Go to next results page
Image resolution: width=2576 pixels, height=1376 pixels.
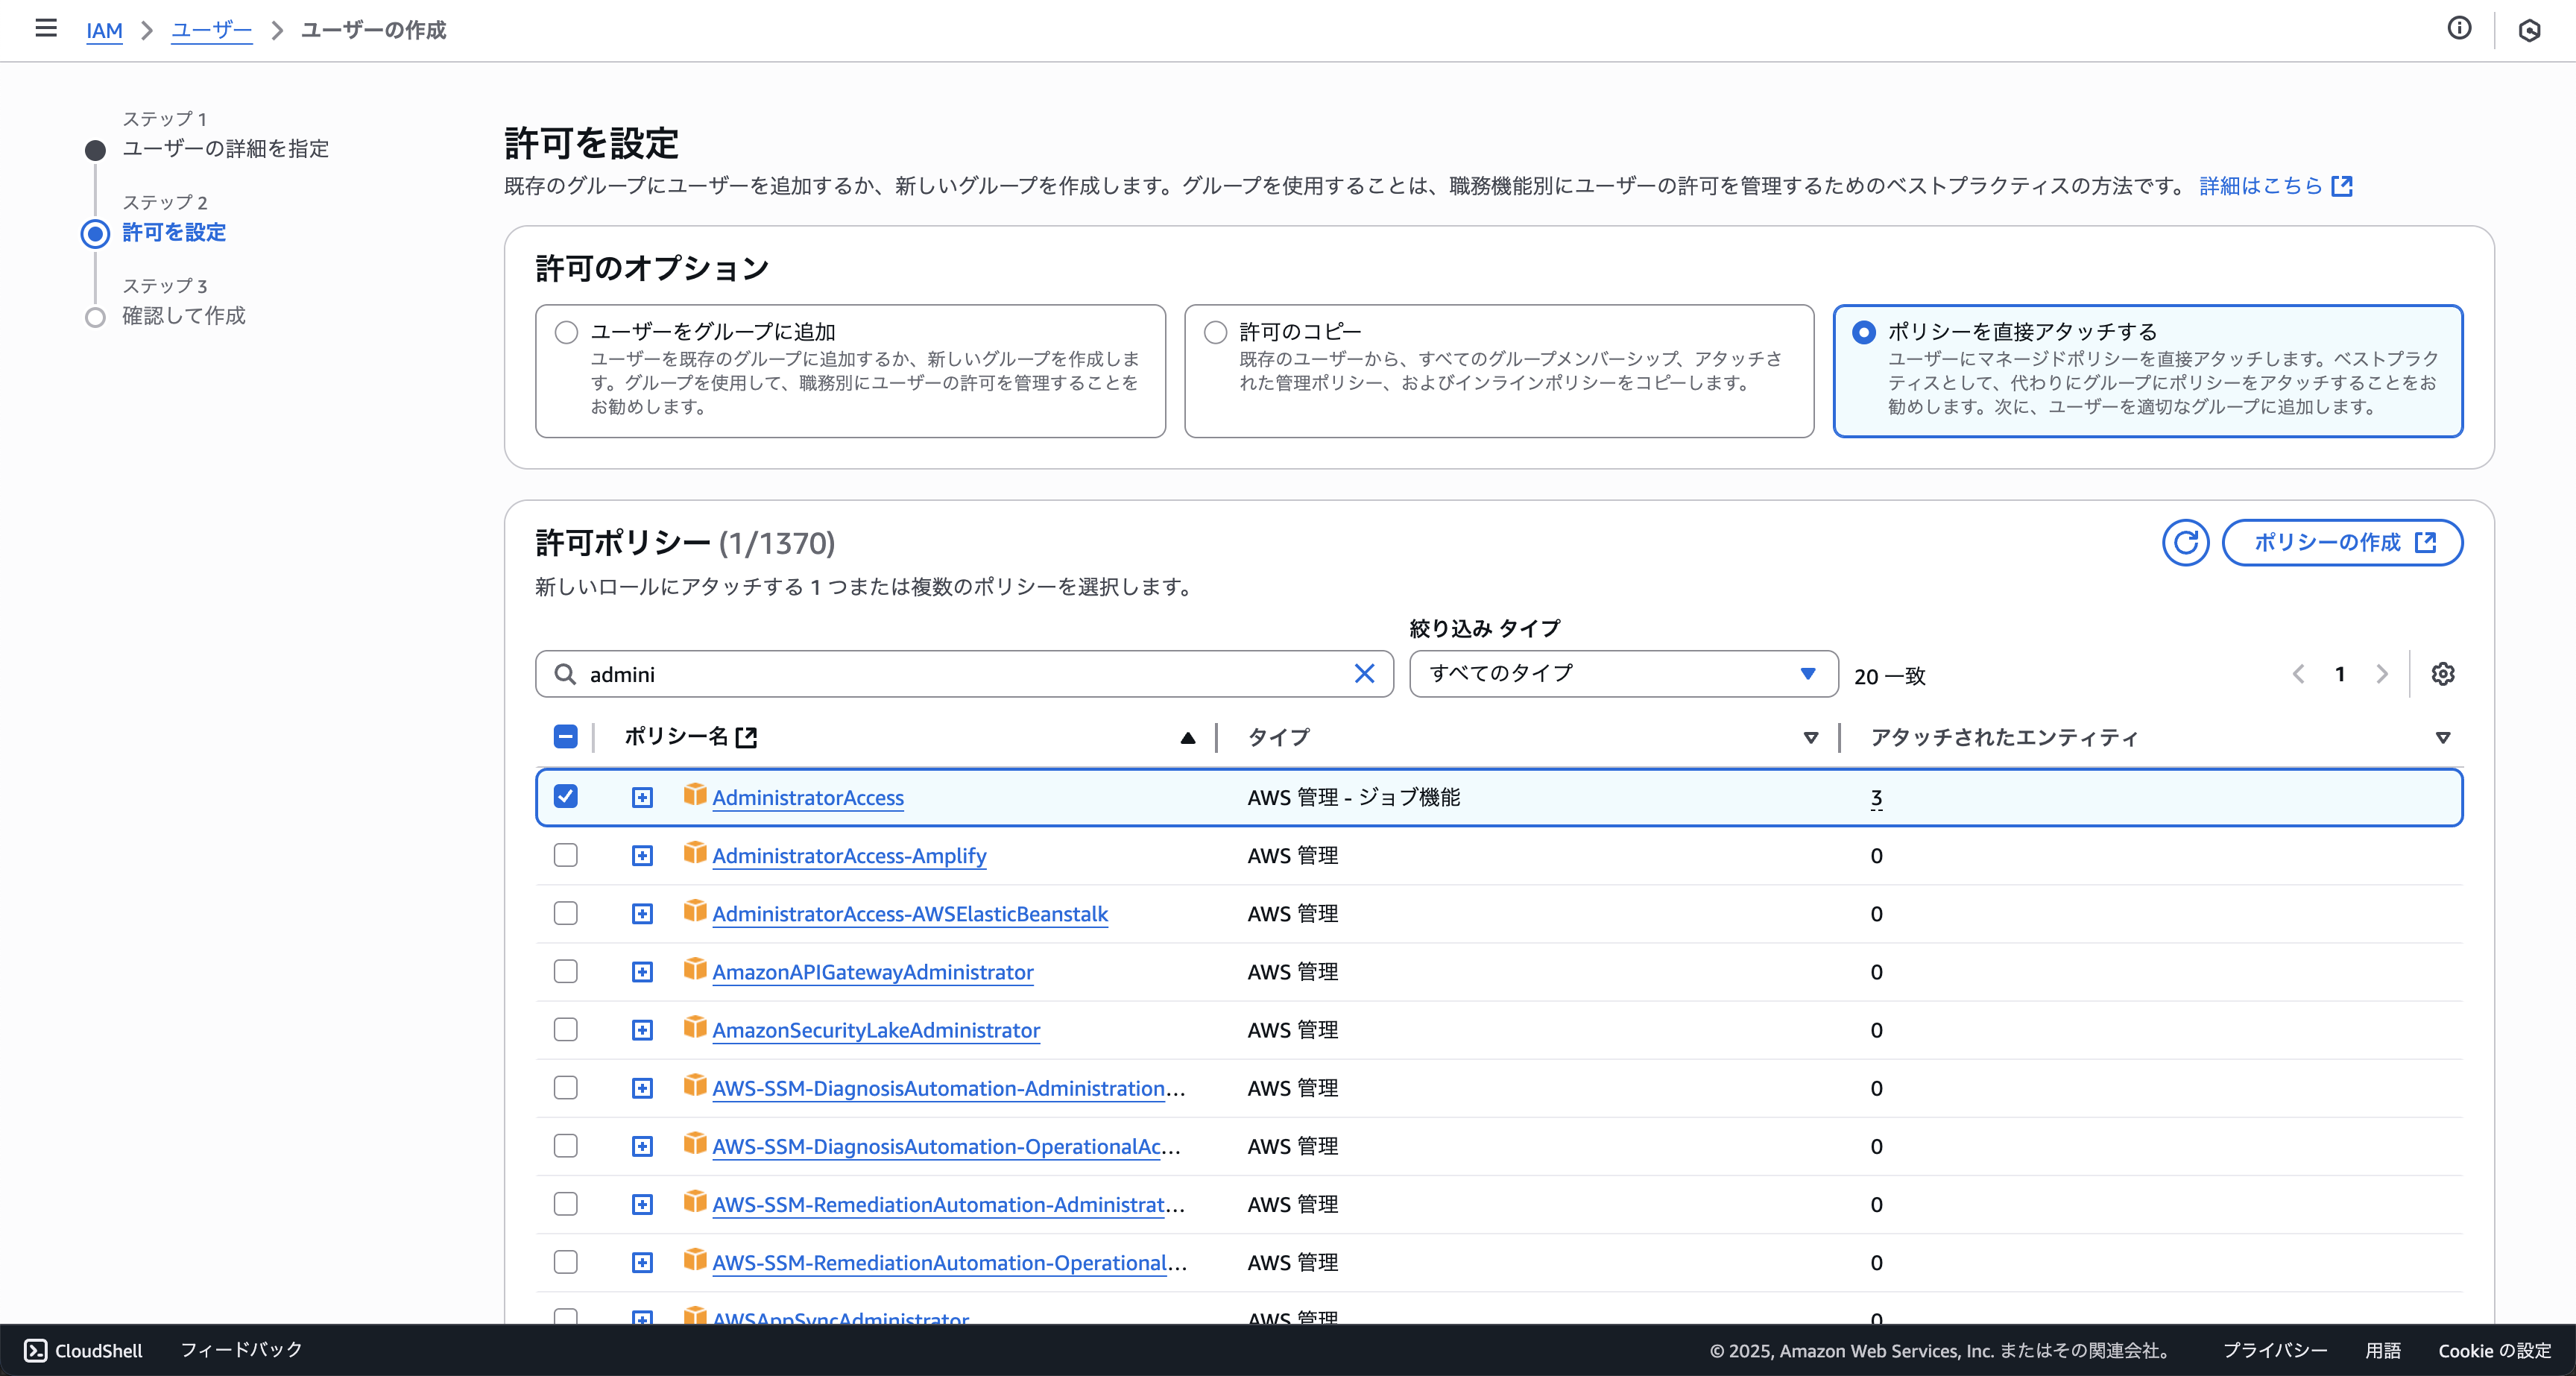(x=2382, y=674)
